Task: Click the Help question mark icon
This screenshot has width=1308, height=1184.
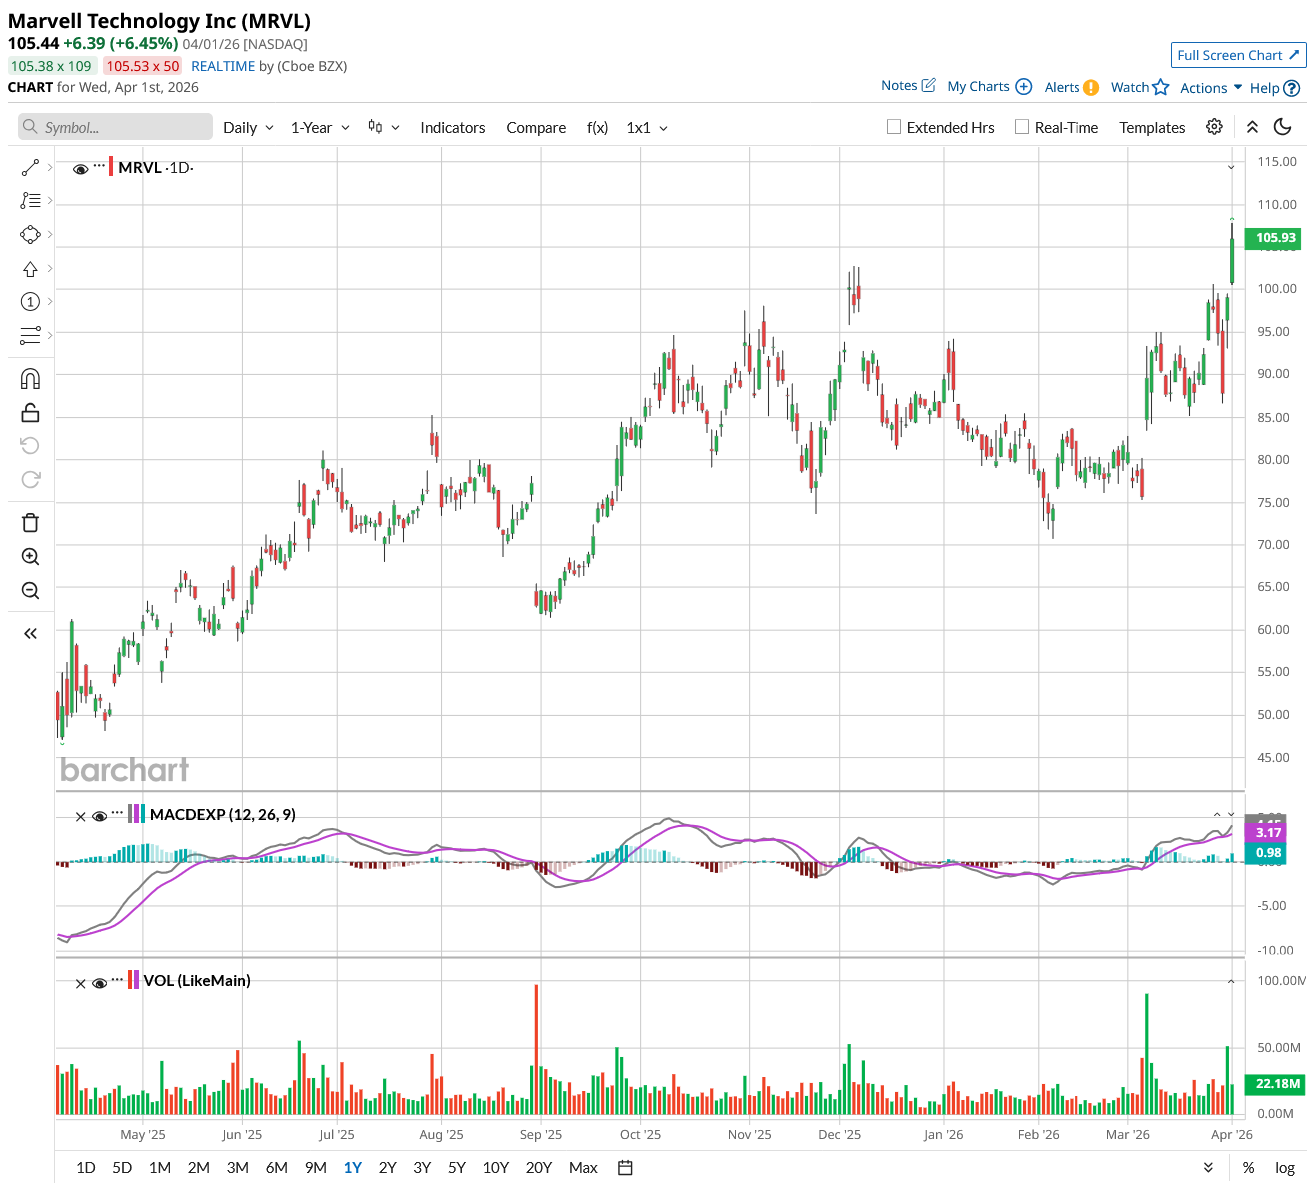Action: pyautogui.click(x=1291, y=88)
